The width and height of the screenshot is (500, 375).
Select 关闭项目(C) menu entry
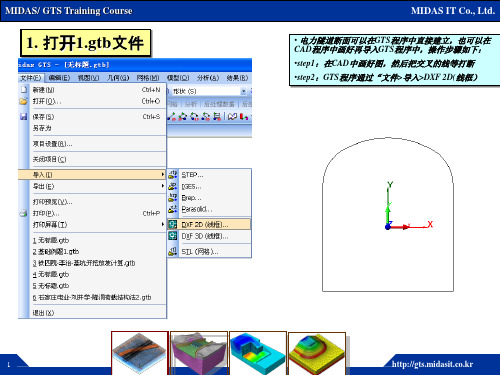click(92, 159)
